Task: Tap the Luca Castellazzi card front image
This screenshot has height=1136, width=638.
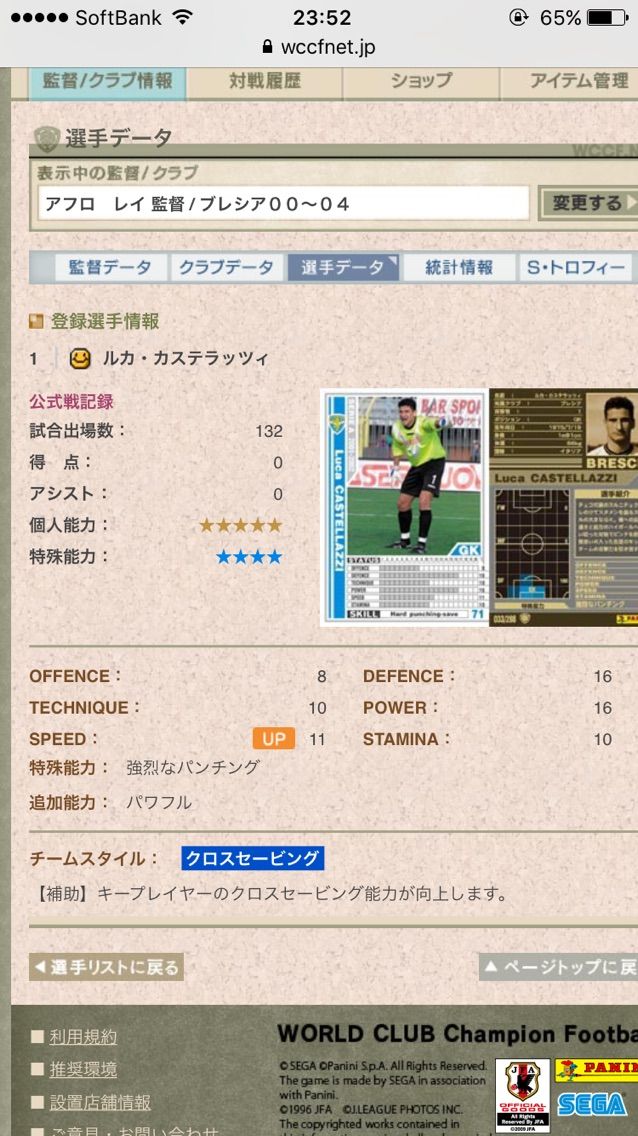Action: pos(404,507)
